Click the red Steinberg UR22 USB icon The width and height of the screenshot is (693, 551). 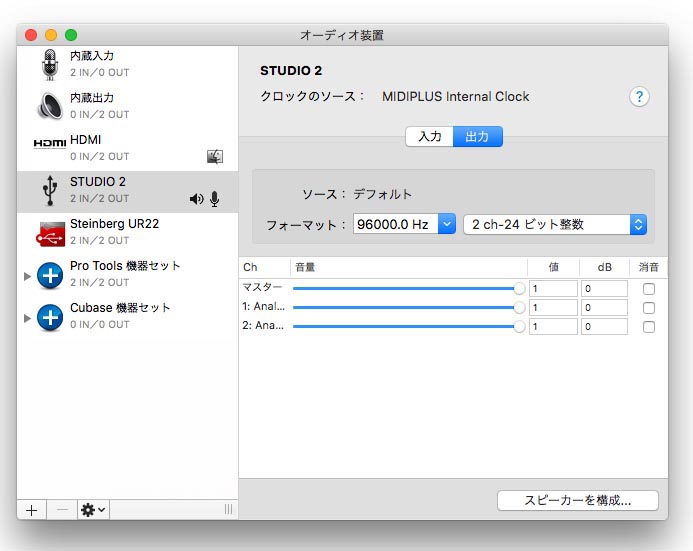pyautogui.click(x=50, y=234)
